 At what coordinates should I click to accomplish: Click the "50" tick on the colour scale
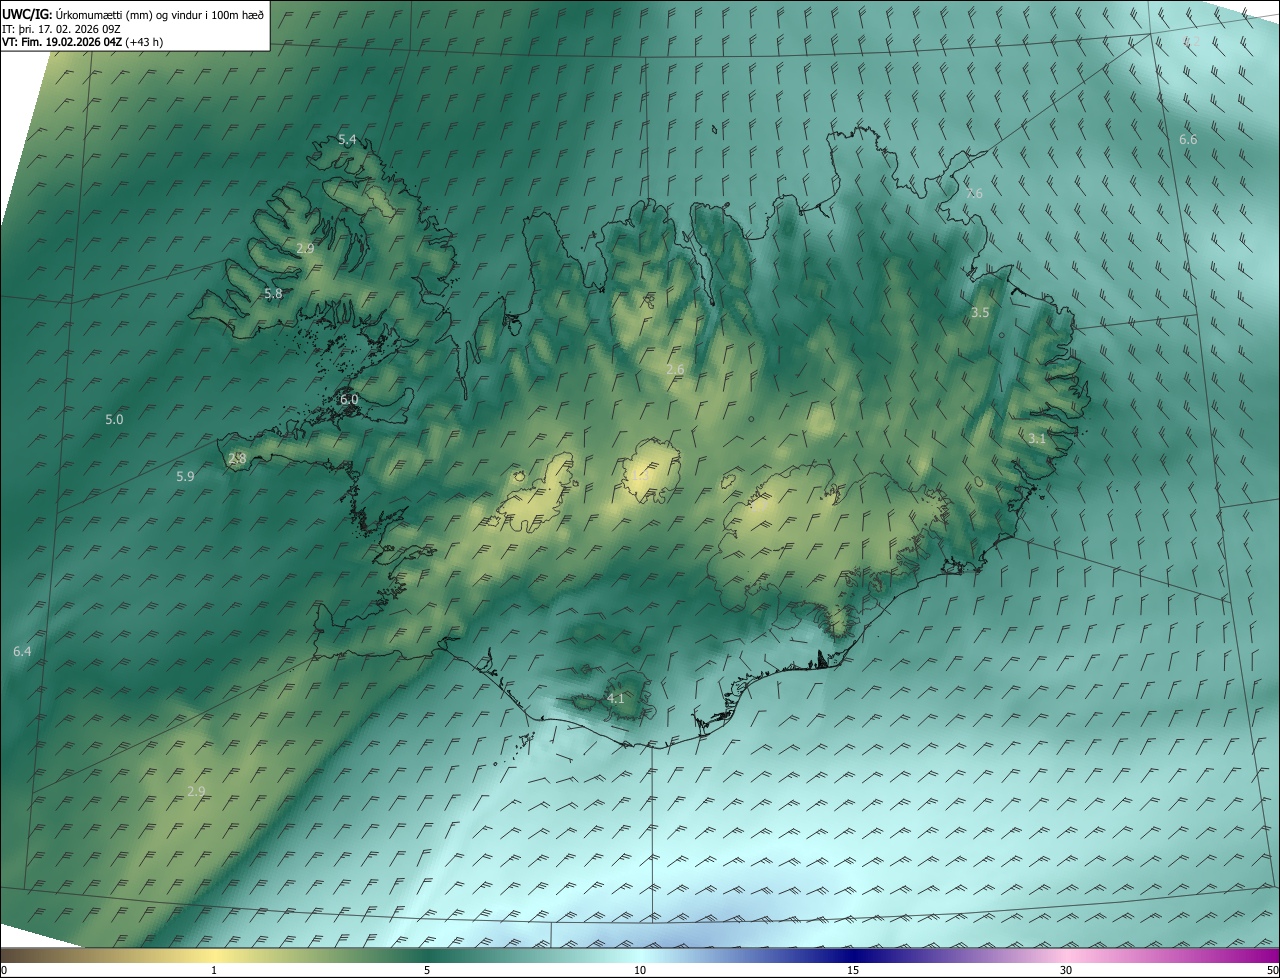[1272, 970]
